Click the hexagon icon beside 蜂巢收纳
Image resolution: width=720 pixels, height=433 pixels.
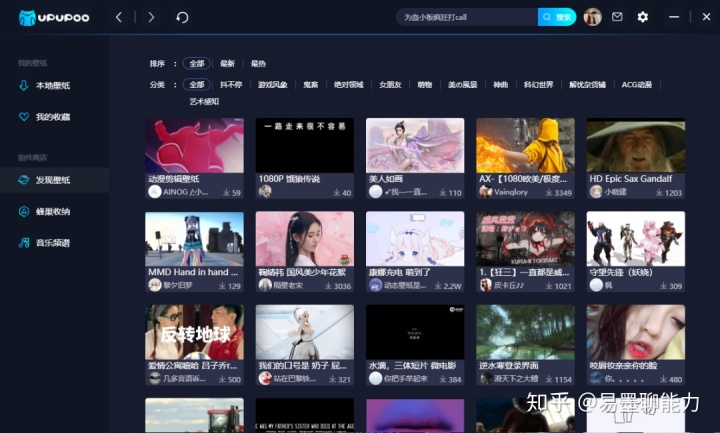pyautogui.click(x=24, y=211)
